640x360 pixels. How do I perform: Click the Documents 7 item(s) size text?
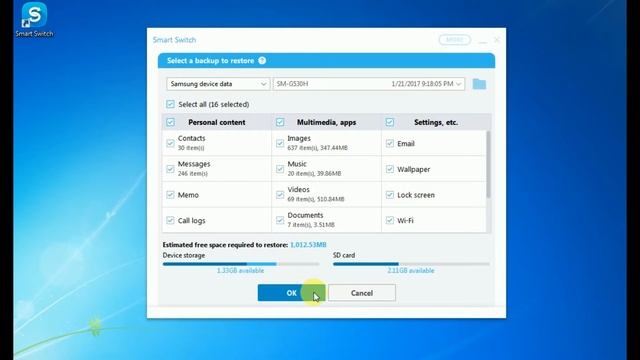point(311,225)
